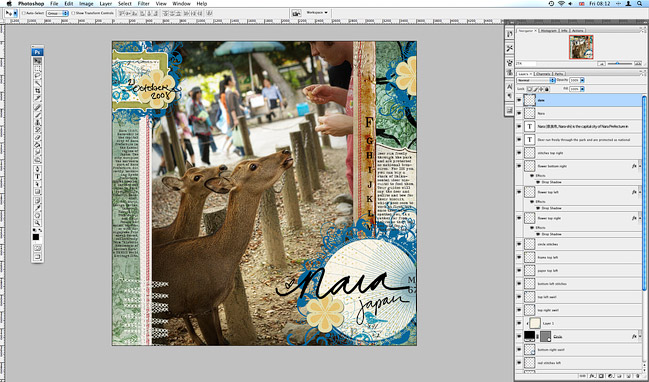Hide the Nara layer

point(519,113)
